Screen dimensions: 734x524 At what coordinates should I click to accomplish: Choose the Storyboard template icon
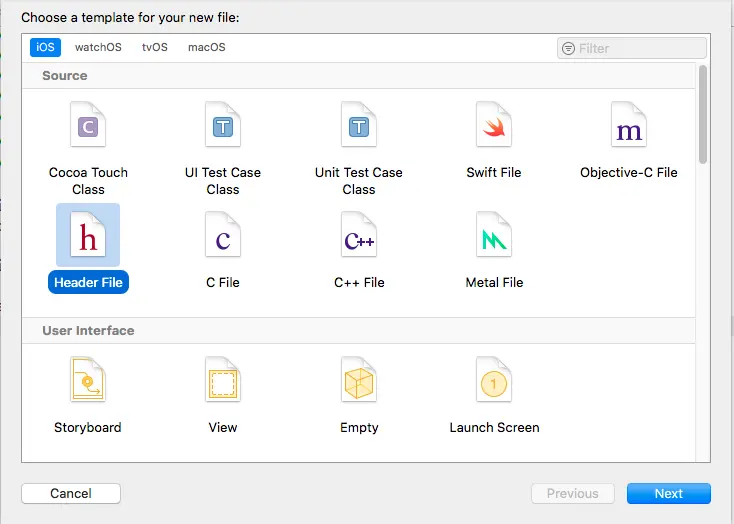[x=88, y=380]
